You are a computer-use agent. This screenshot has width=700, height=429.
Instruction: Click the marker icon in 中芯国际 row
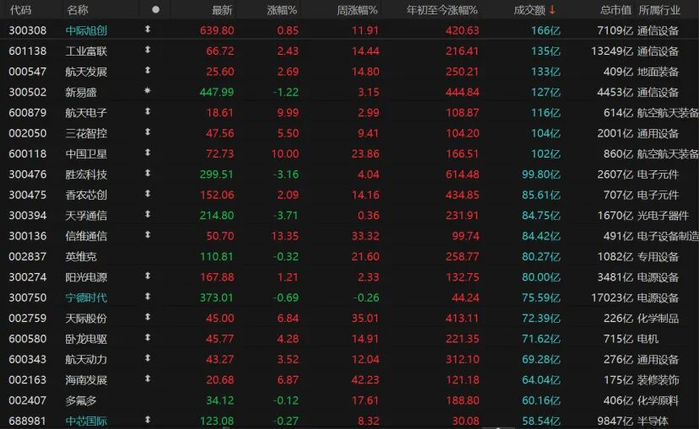[147, 420]
